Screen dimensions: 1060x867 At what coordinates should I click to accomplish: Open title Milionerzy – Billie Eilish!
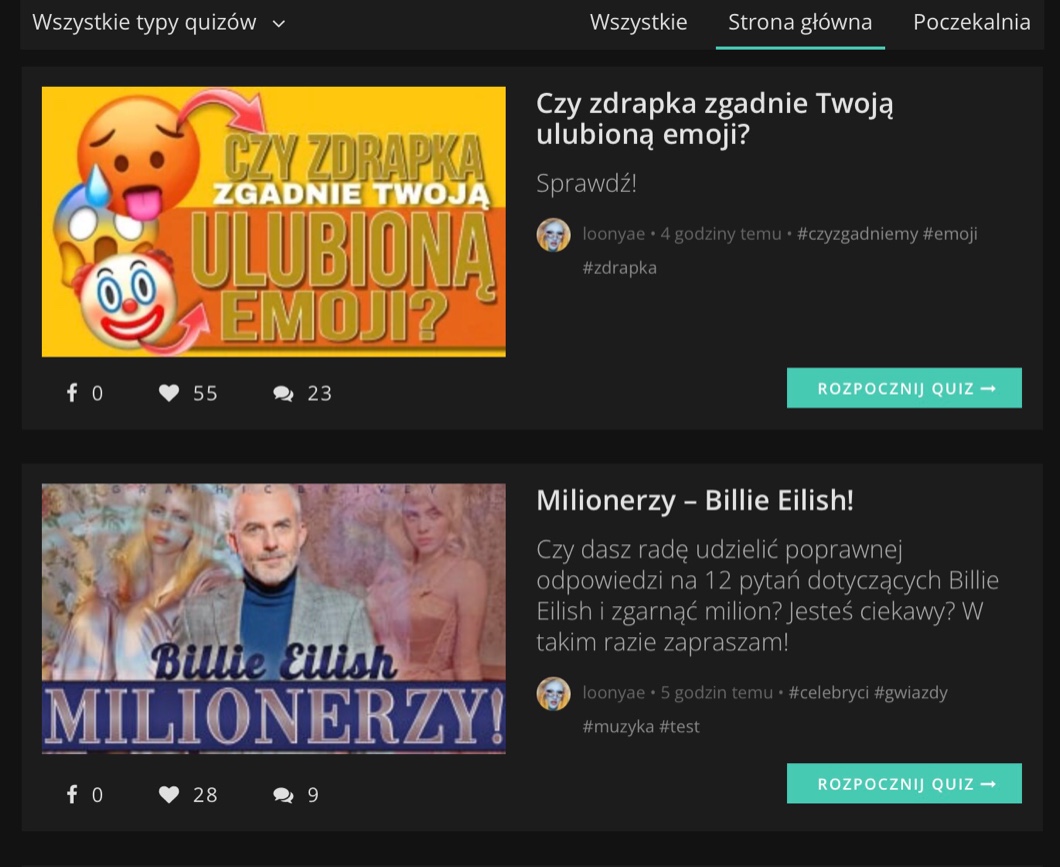(695, 501)
